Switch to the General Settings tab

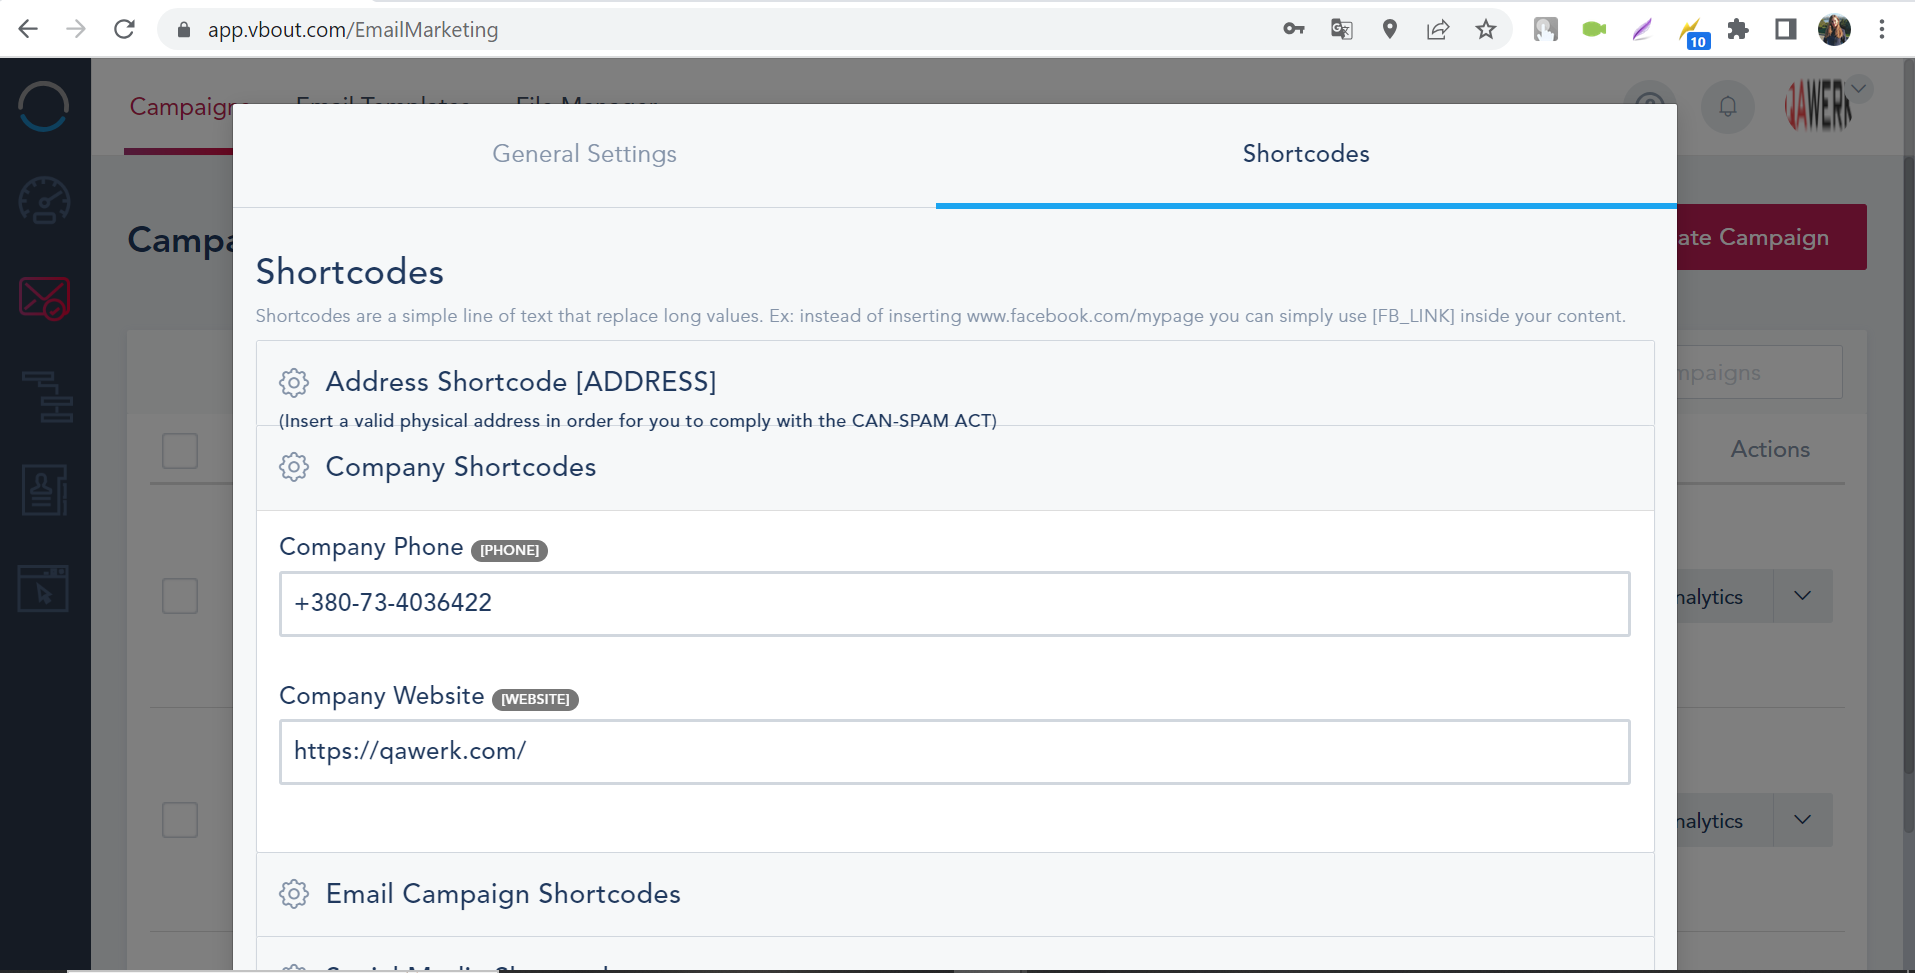[x=584, y=154]
